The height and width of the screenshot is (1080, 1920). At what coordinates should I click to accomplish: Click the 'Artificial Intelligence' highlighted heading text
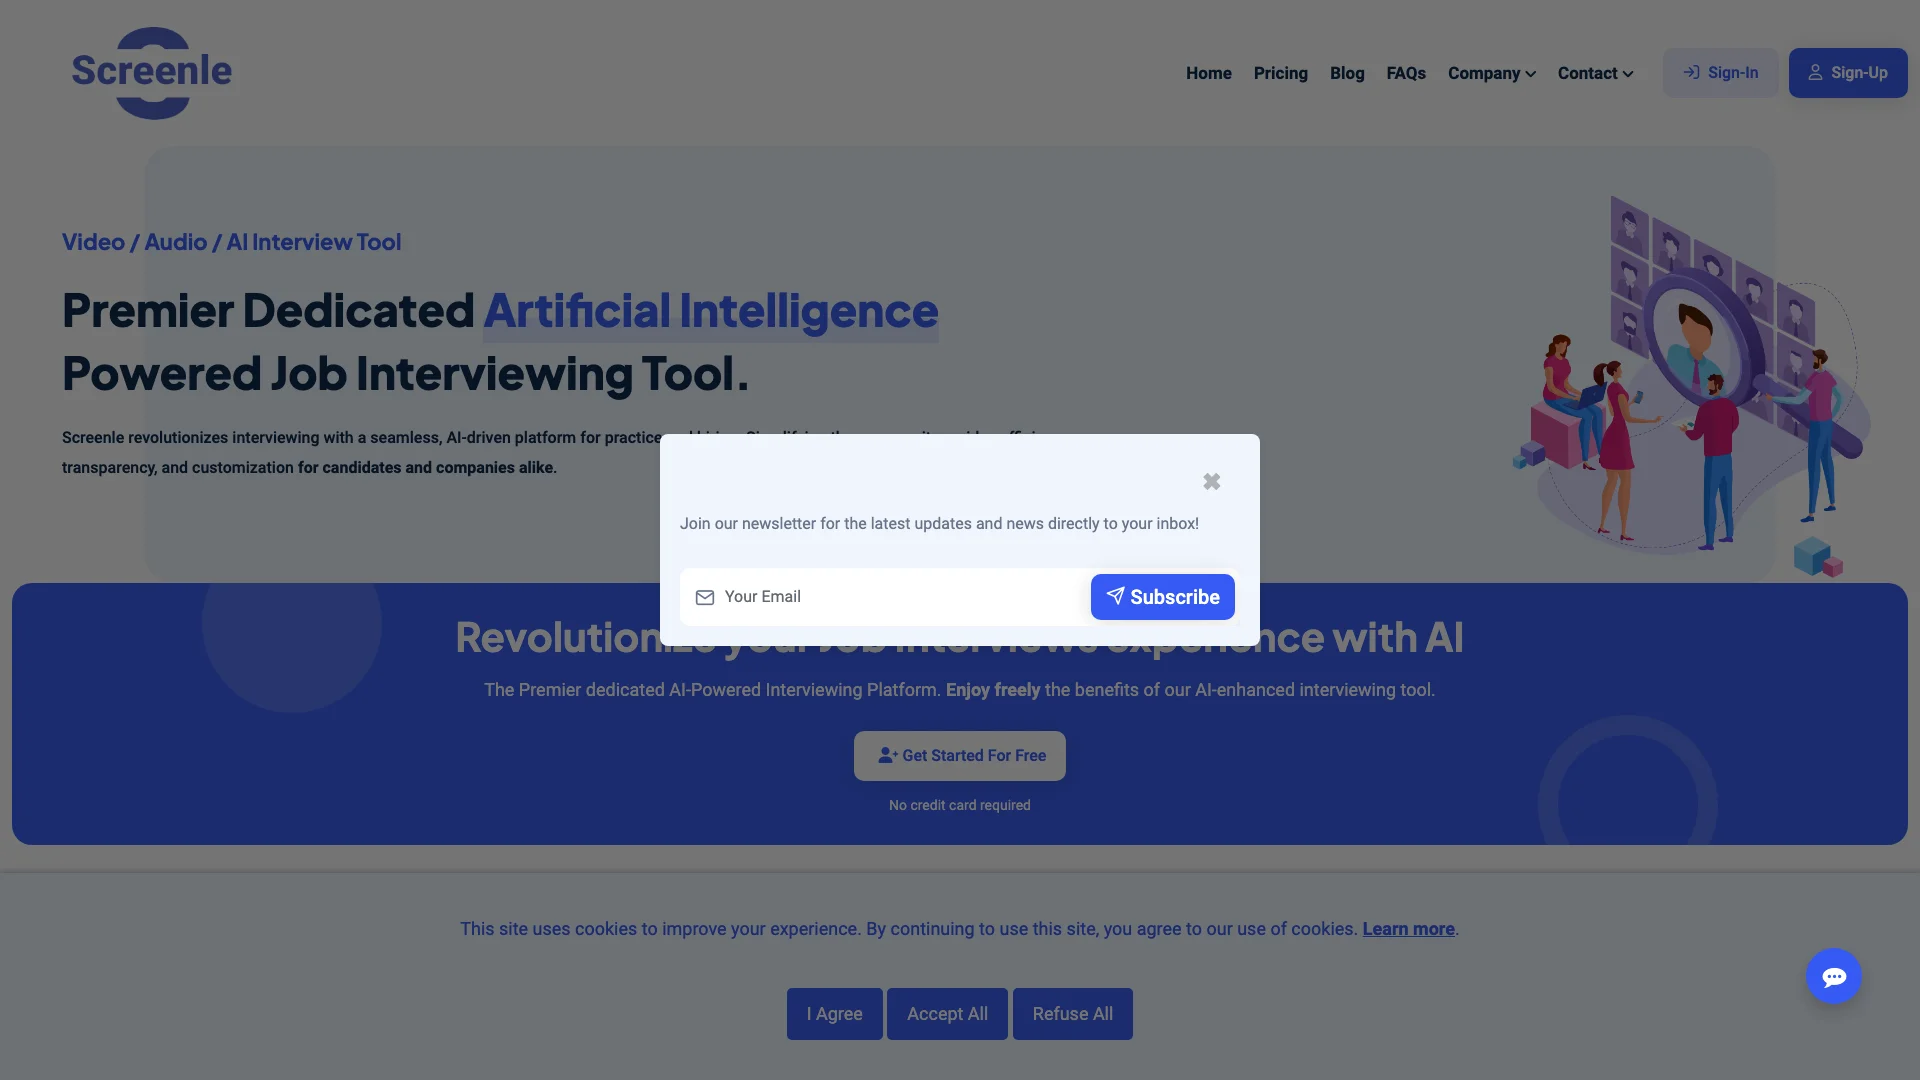(x=710, y=311)
